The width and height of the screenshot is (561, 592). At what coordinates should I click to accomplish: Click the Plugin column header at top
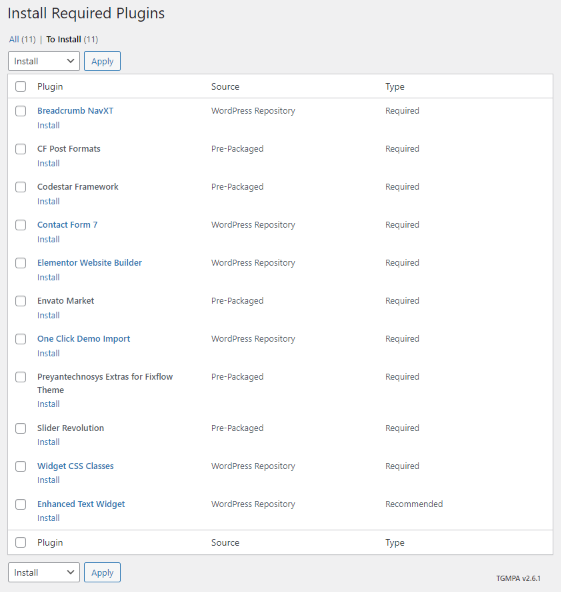point(50,87)
